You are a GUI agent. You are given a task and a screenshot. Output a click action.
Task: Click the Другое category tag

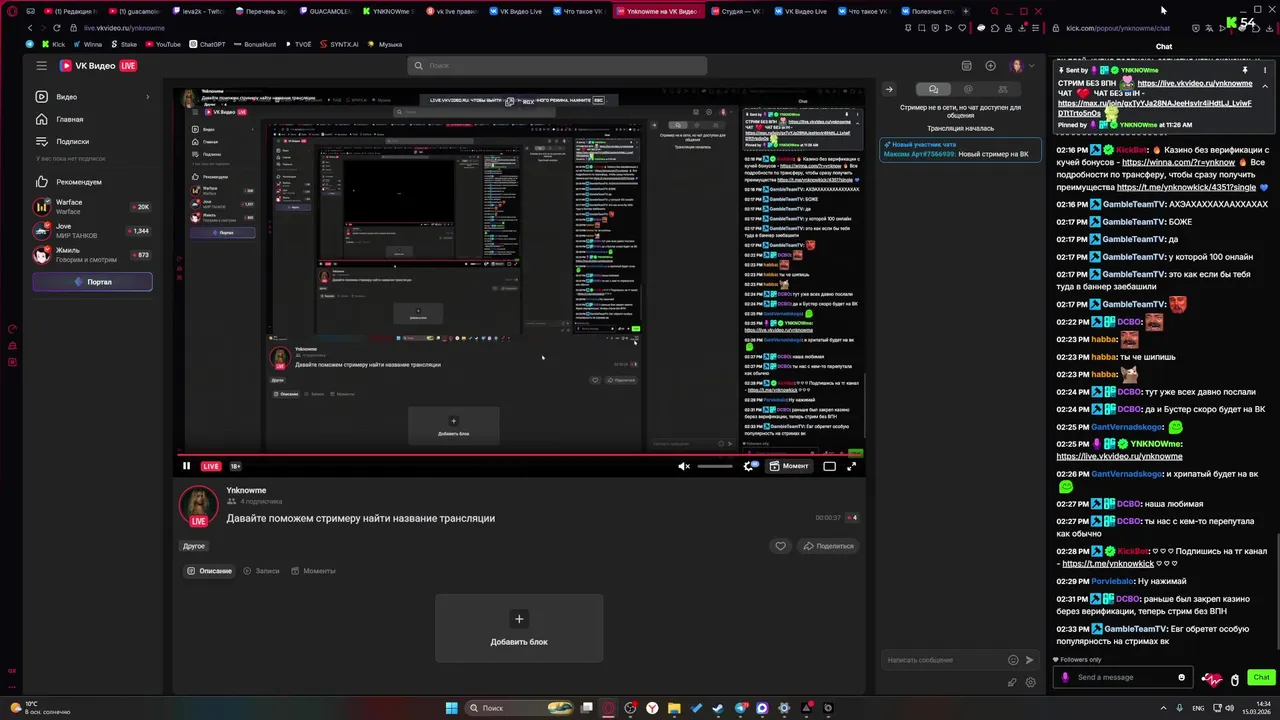194,546
